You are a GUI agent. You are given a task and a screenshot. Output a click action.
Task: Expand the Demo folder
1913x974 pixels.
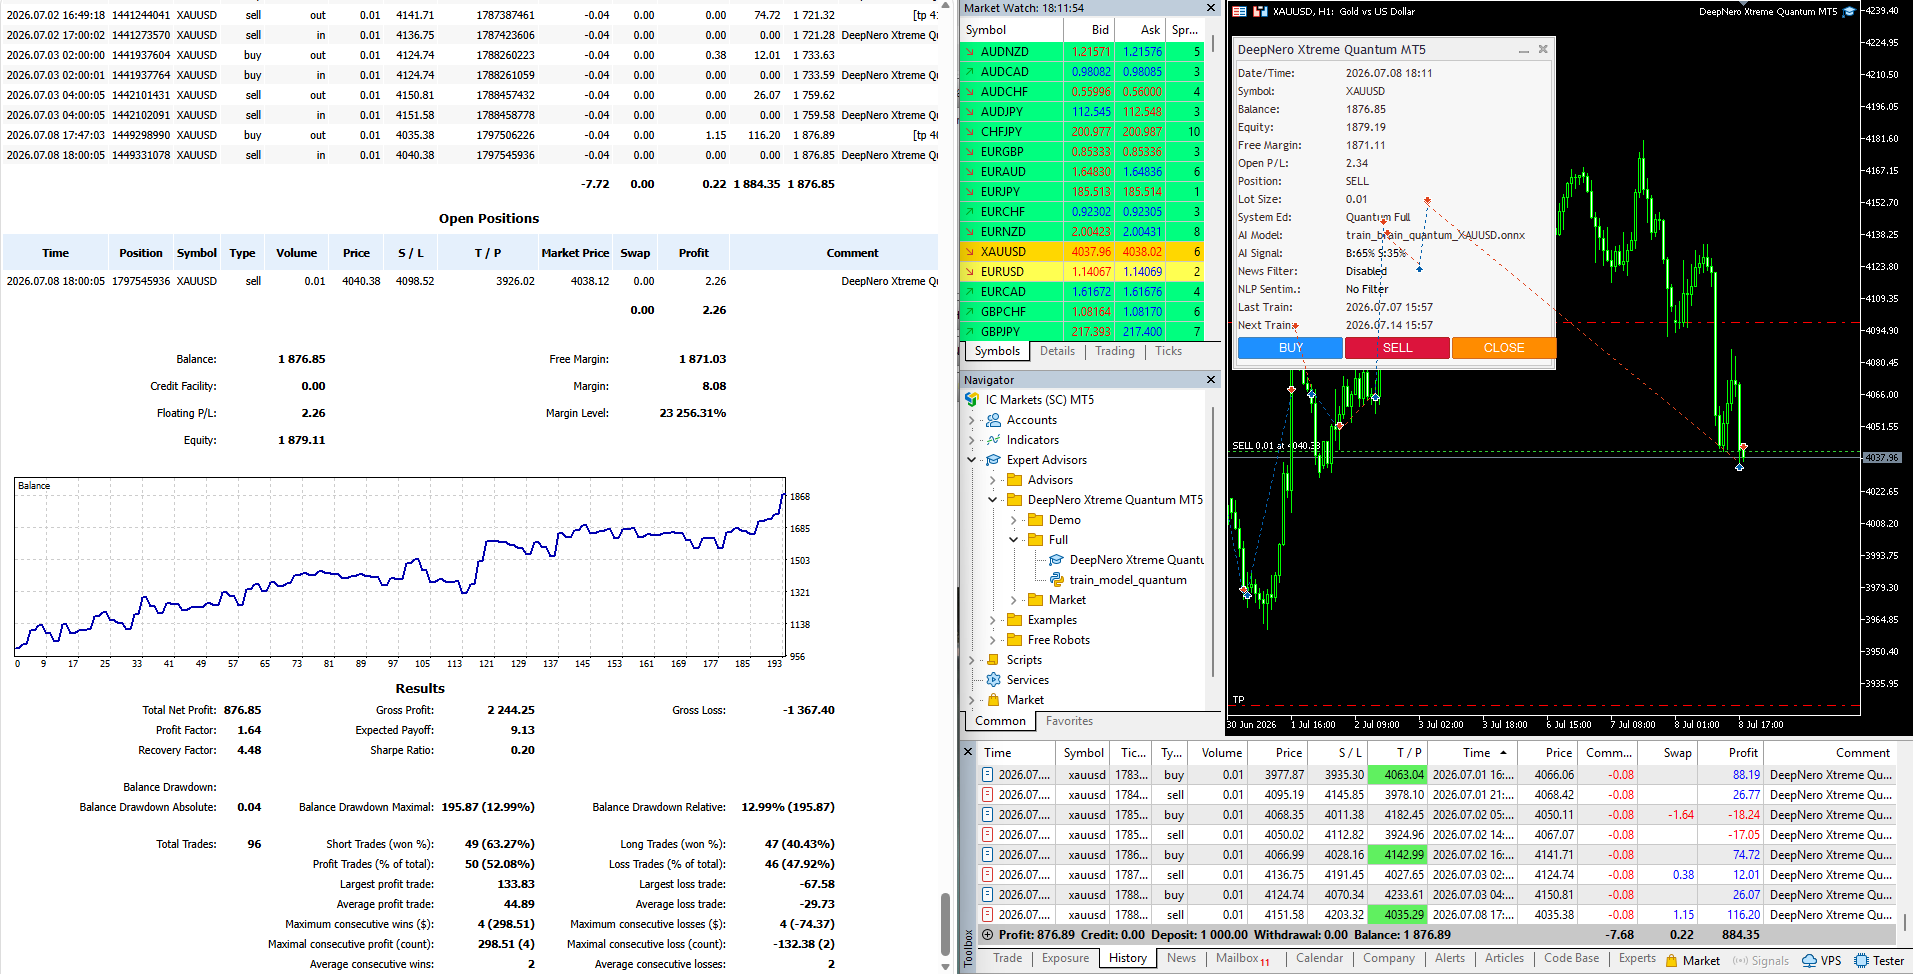coord(1013,520)
